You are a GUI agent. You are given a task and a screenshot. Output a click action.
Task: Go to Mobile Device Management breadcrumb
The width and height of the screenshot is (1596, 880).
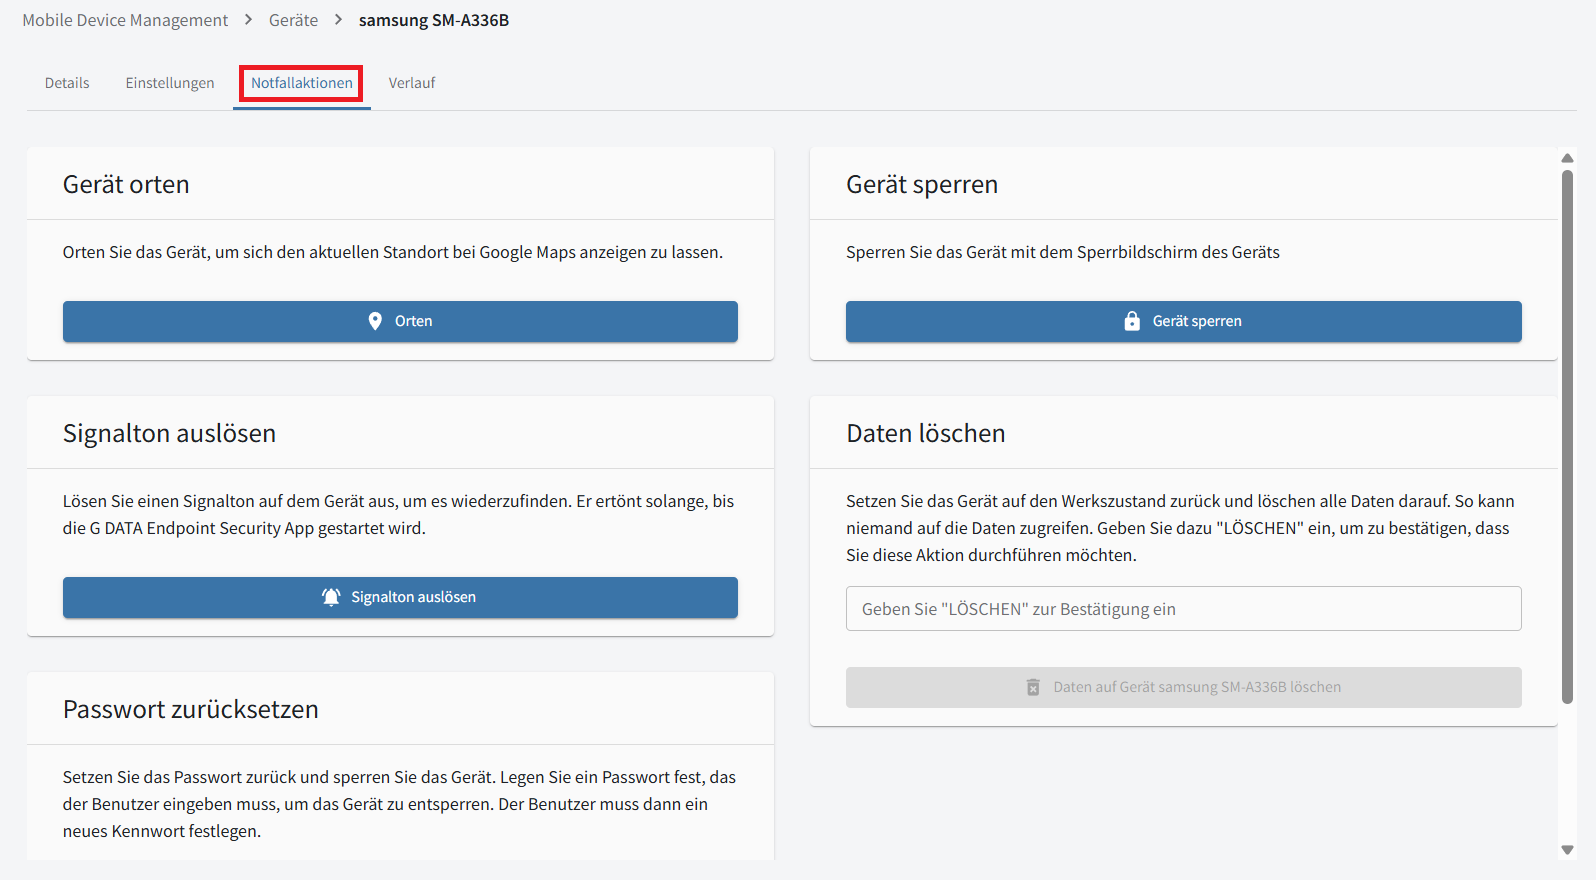tap(125, 20)
